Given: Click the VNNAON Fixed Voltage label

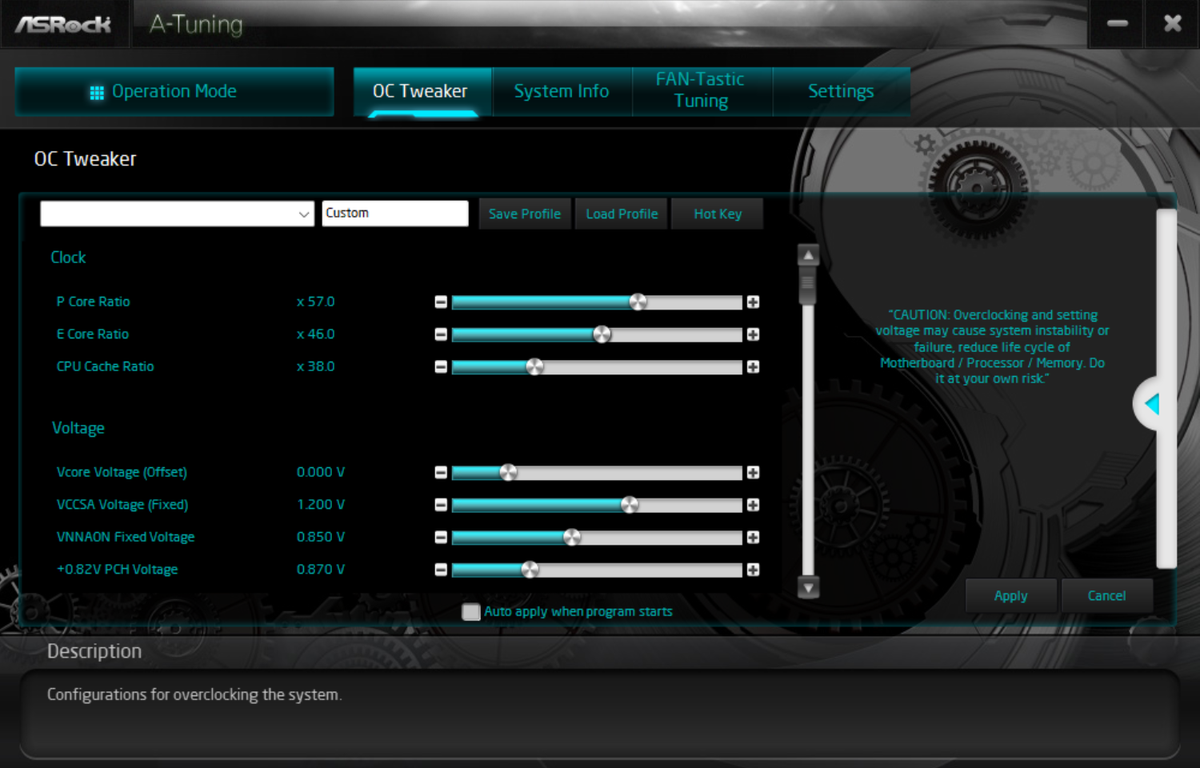Looking at the screenshot, I should 126,537.
